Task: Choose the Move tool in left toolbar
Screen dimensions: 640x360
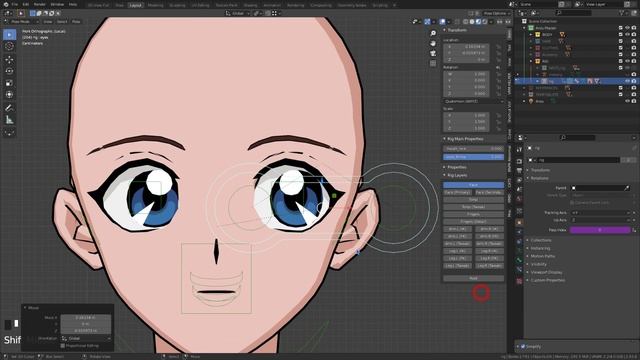Action: click(x=9, y=59)
